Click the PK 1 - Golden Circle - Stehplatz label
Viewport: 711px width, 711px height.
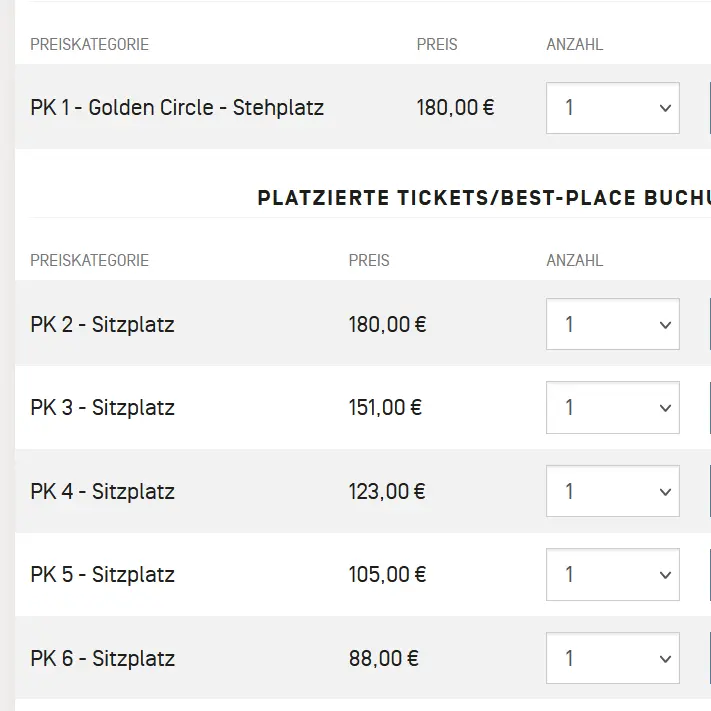pyautogui.click(x=177, y=108)
